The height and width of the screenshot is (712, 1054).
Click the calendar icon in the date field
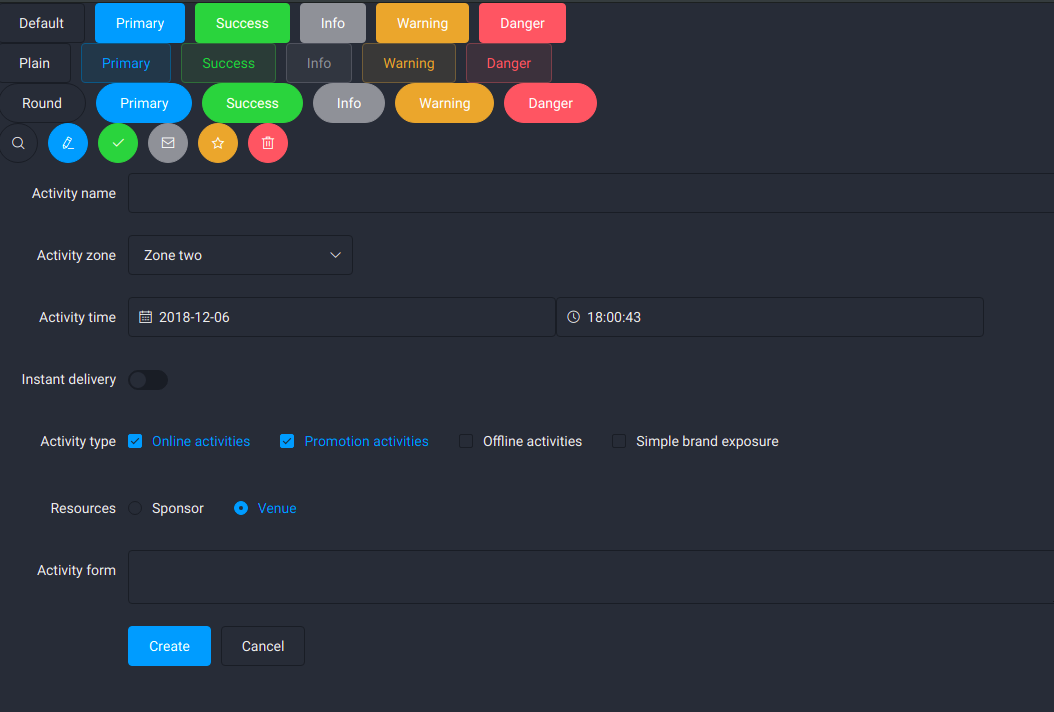click(x=146, y=316)
